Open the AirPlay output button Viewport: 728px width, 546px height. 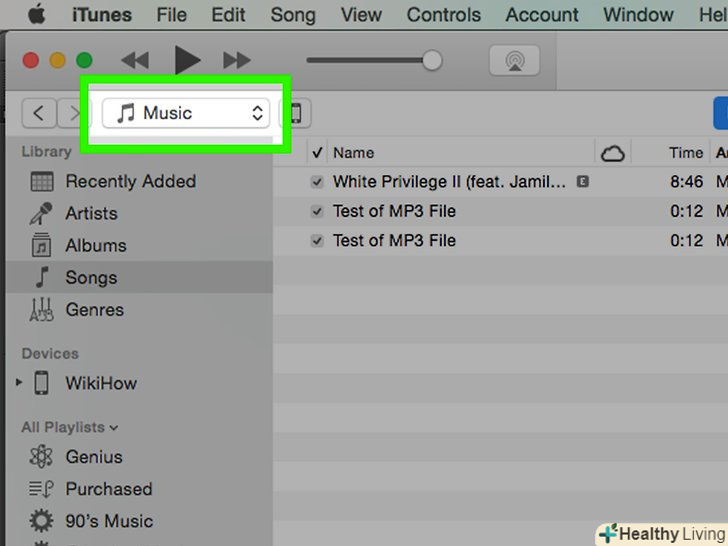coord(514,61)
